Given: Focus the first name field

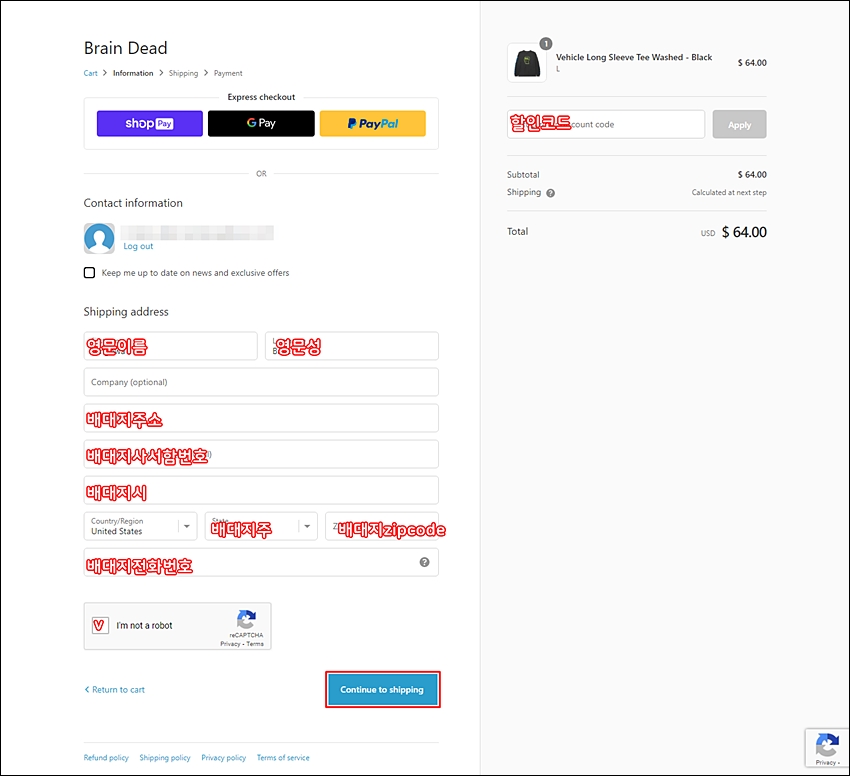Looking at the screenshot, I should (x=170, y=346).
